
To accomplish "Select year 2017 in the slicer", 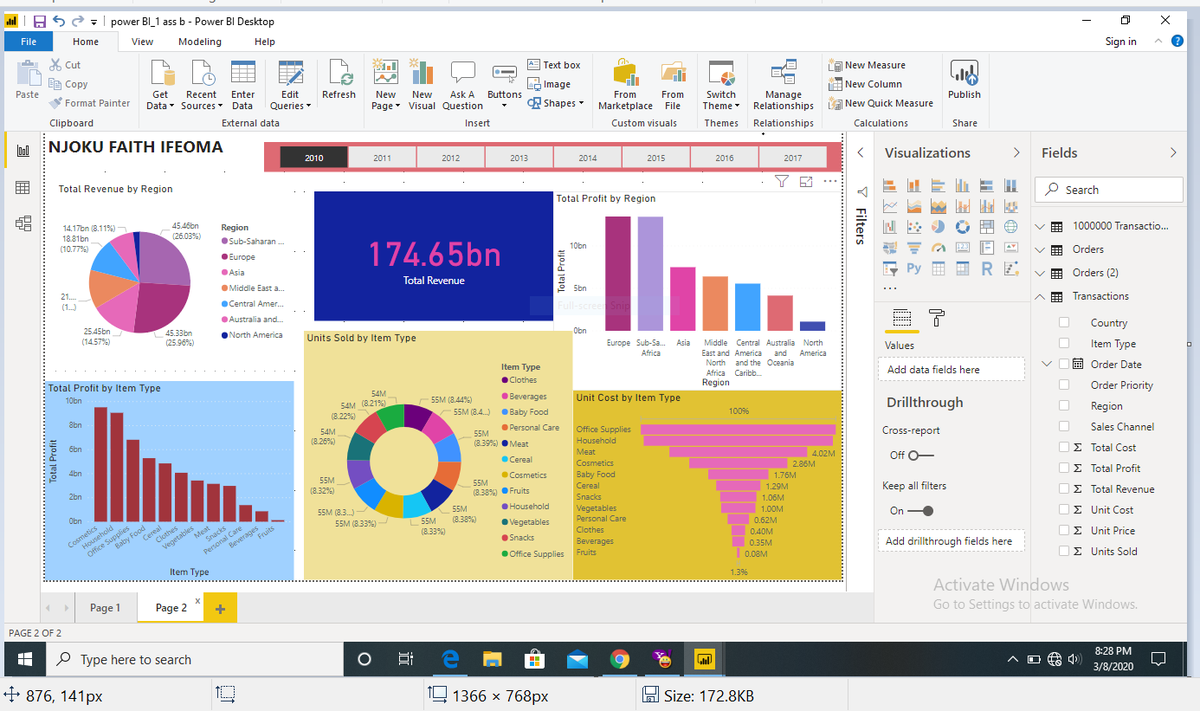I will pos(792,158).
